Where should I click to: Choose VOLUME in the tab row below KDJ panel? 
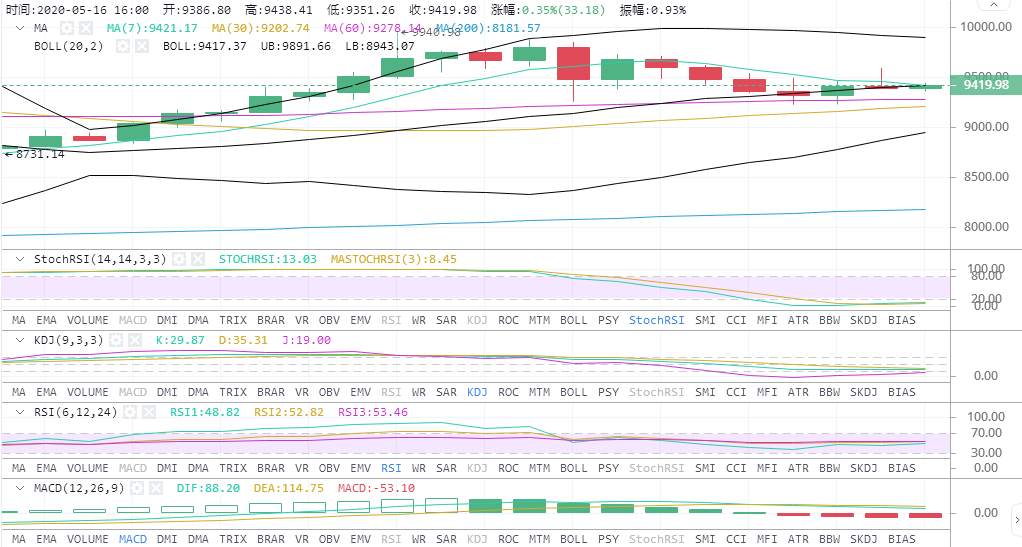pyautogui.click(x=88, y=392)
